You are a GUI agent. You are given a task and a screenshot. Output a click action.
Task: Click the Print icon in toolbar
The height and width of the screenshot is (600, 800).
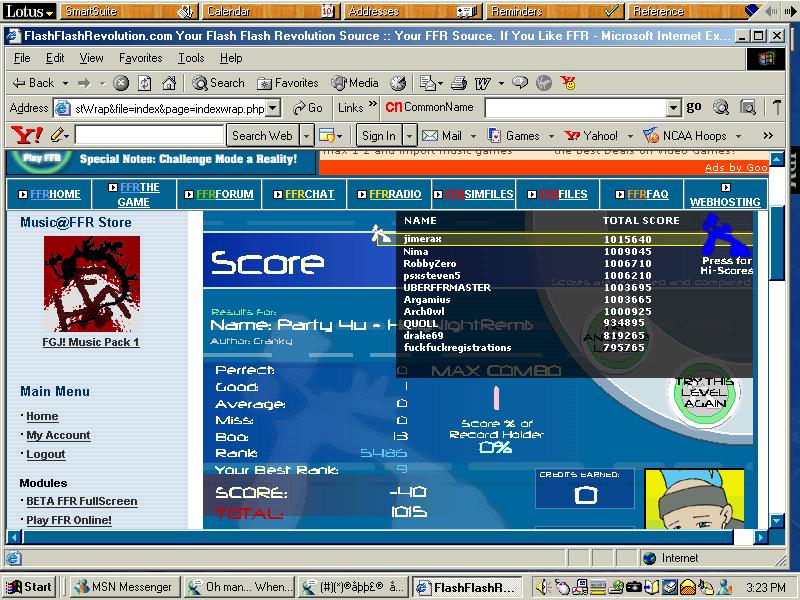click(x=459, y=83)
